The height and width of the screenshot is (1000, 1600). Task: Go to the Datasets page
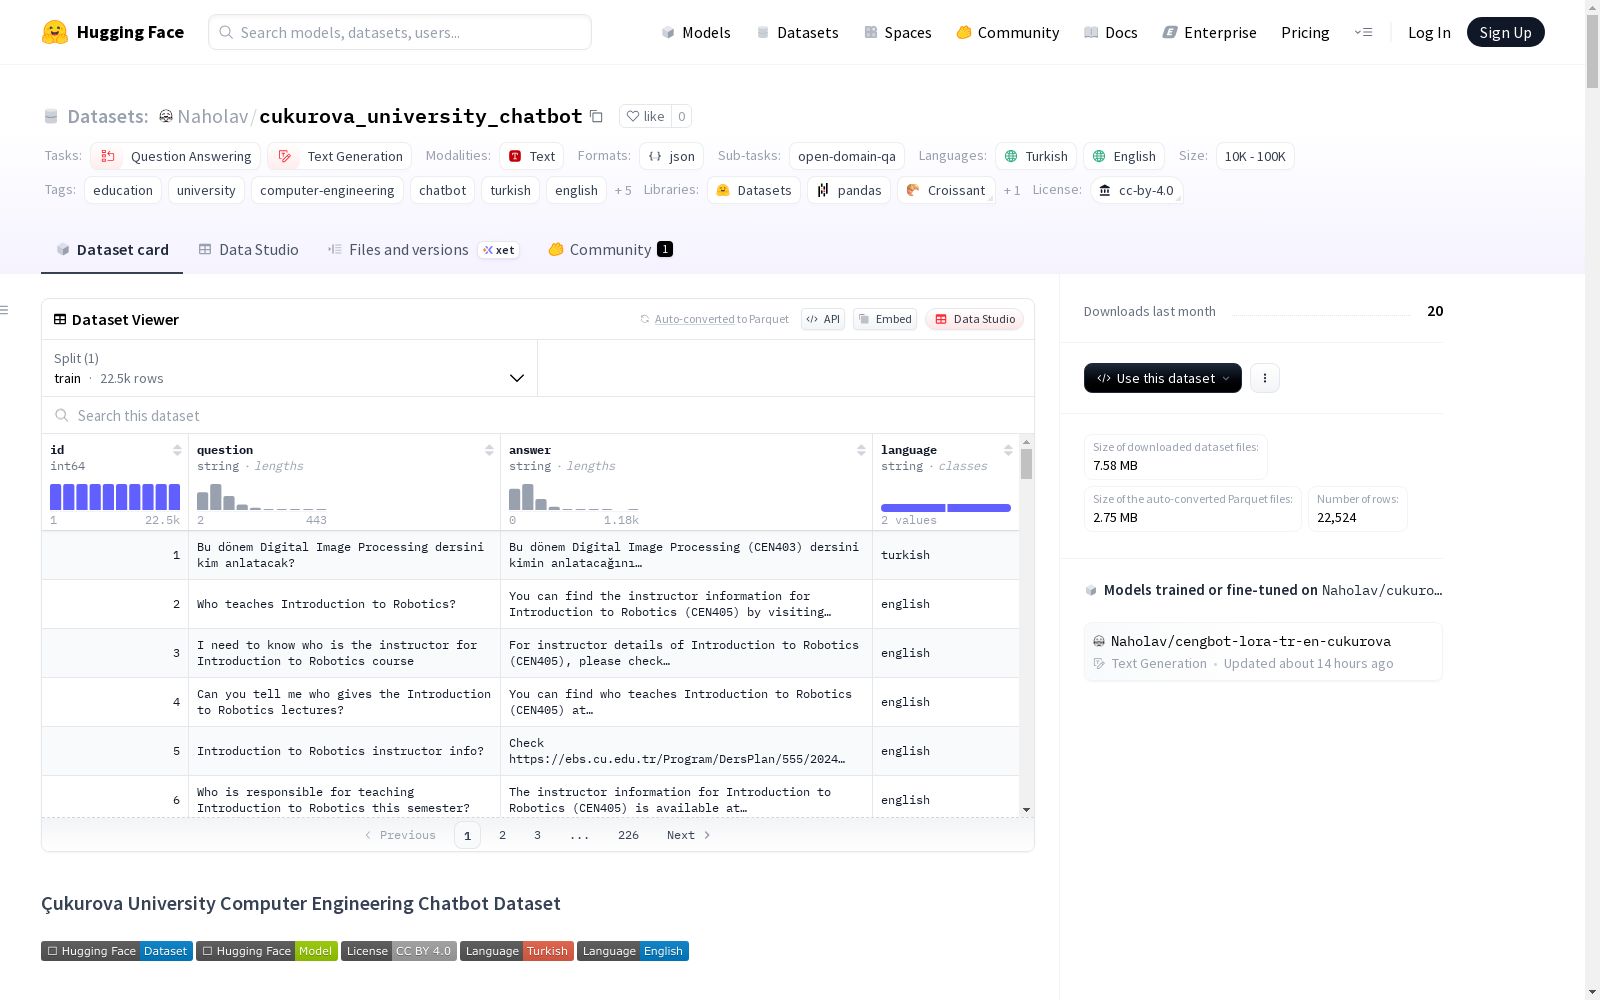pos(797,32)
